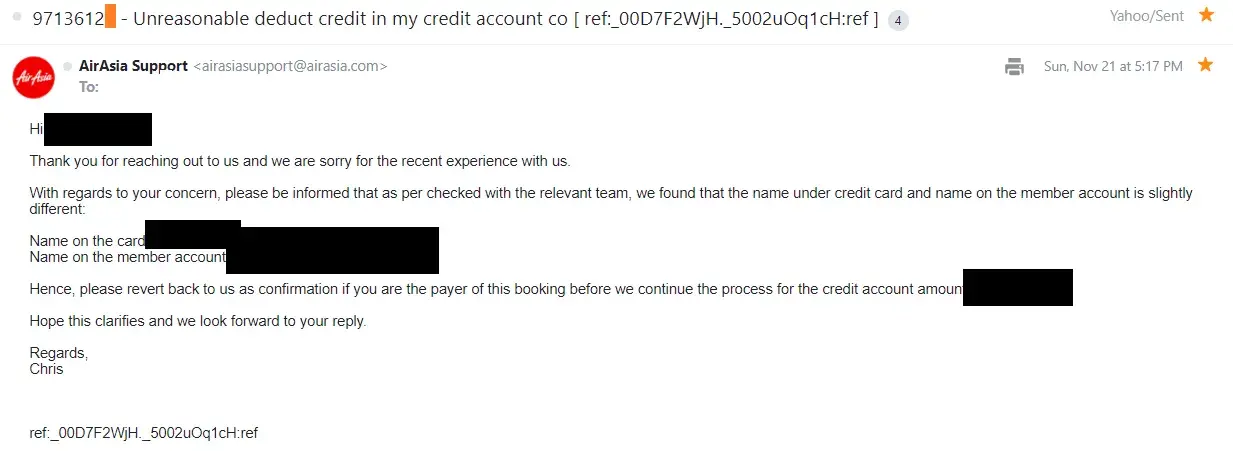This screenshot has width=1233, height=451.
Task: Click the AirAsia Support sender name
Action: (133, 66)
